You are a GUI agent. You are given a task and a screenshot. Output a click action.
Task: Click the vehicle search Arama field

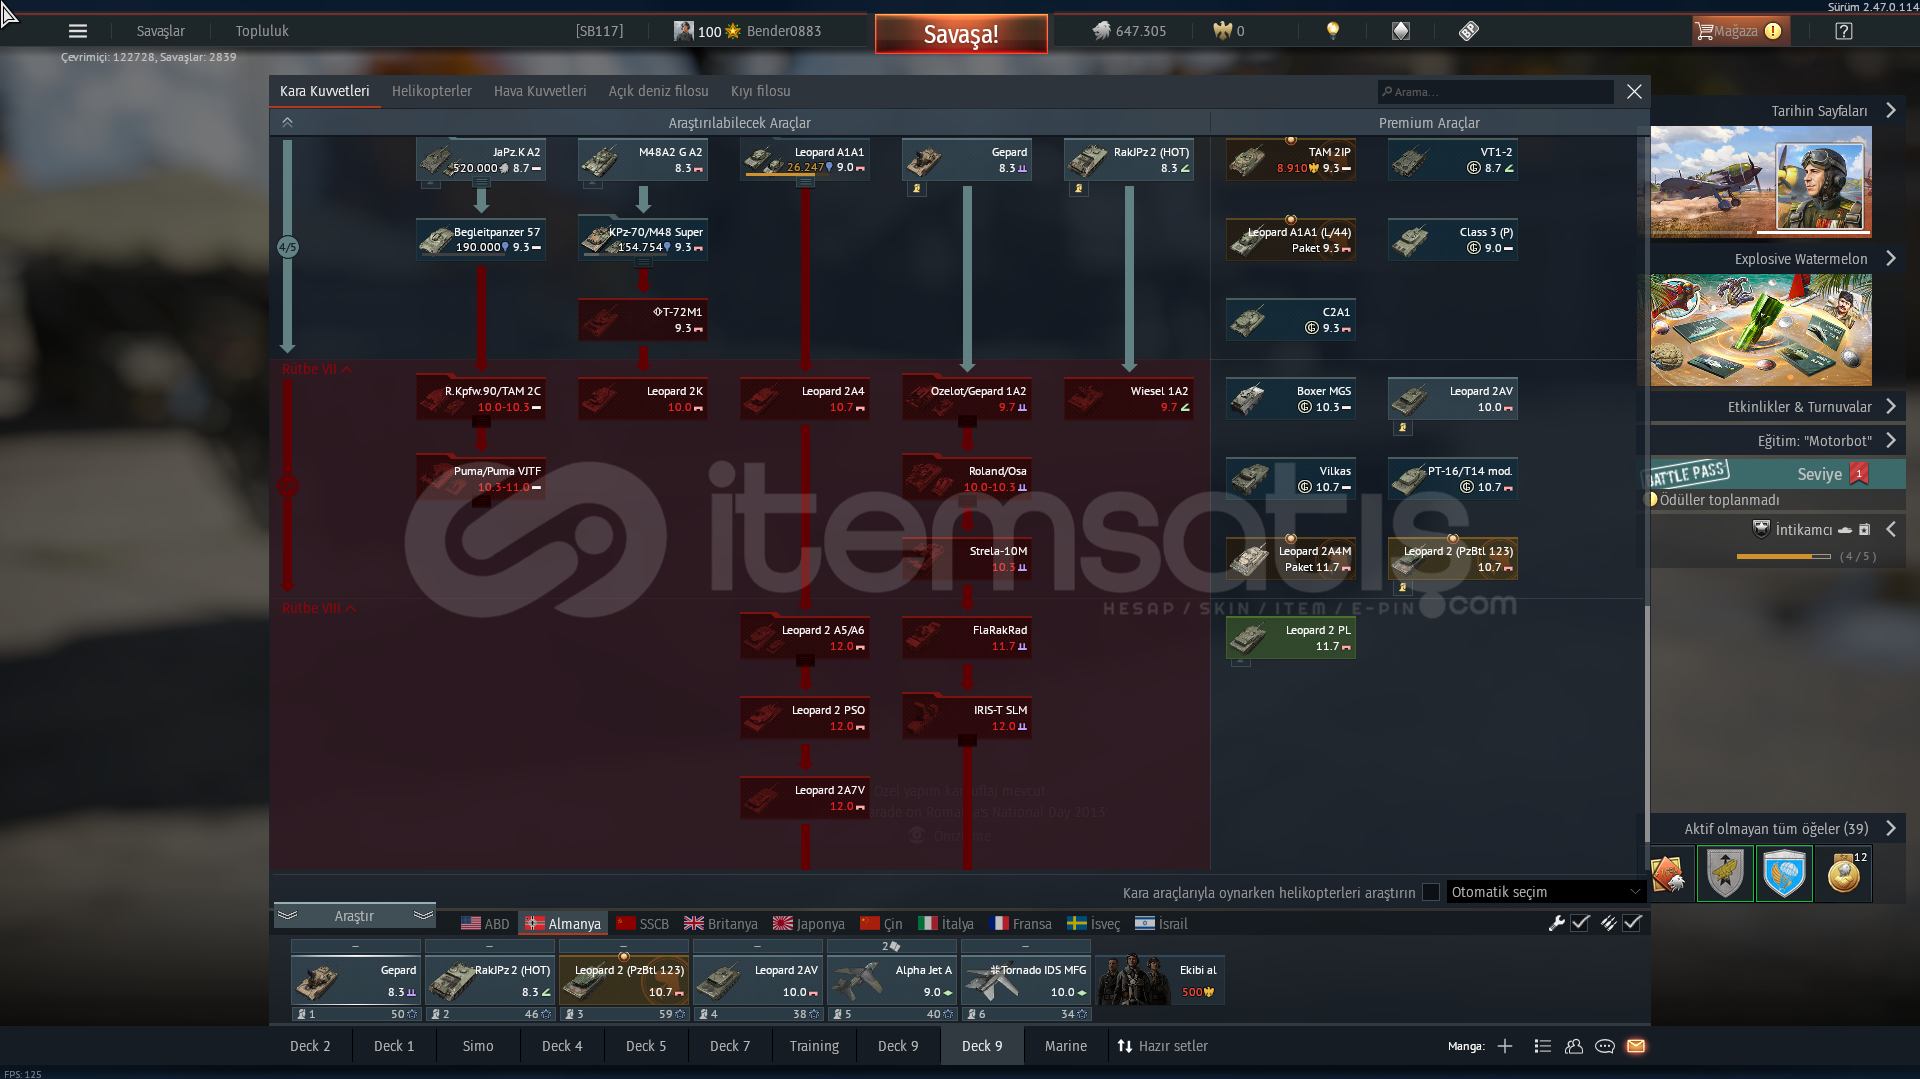(1495, 92)
